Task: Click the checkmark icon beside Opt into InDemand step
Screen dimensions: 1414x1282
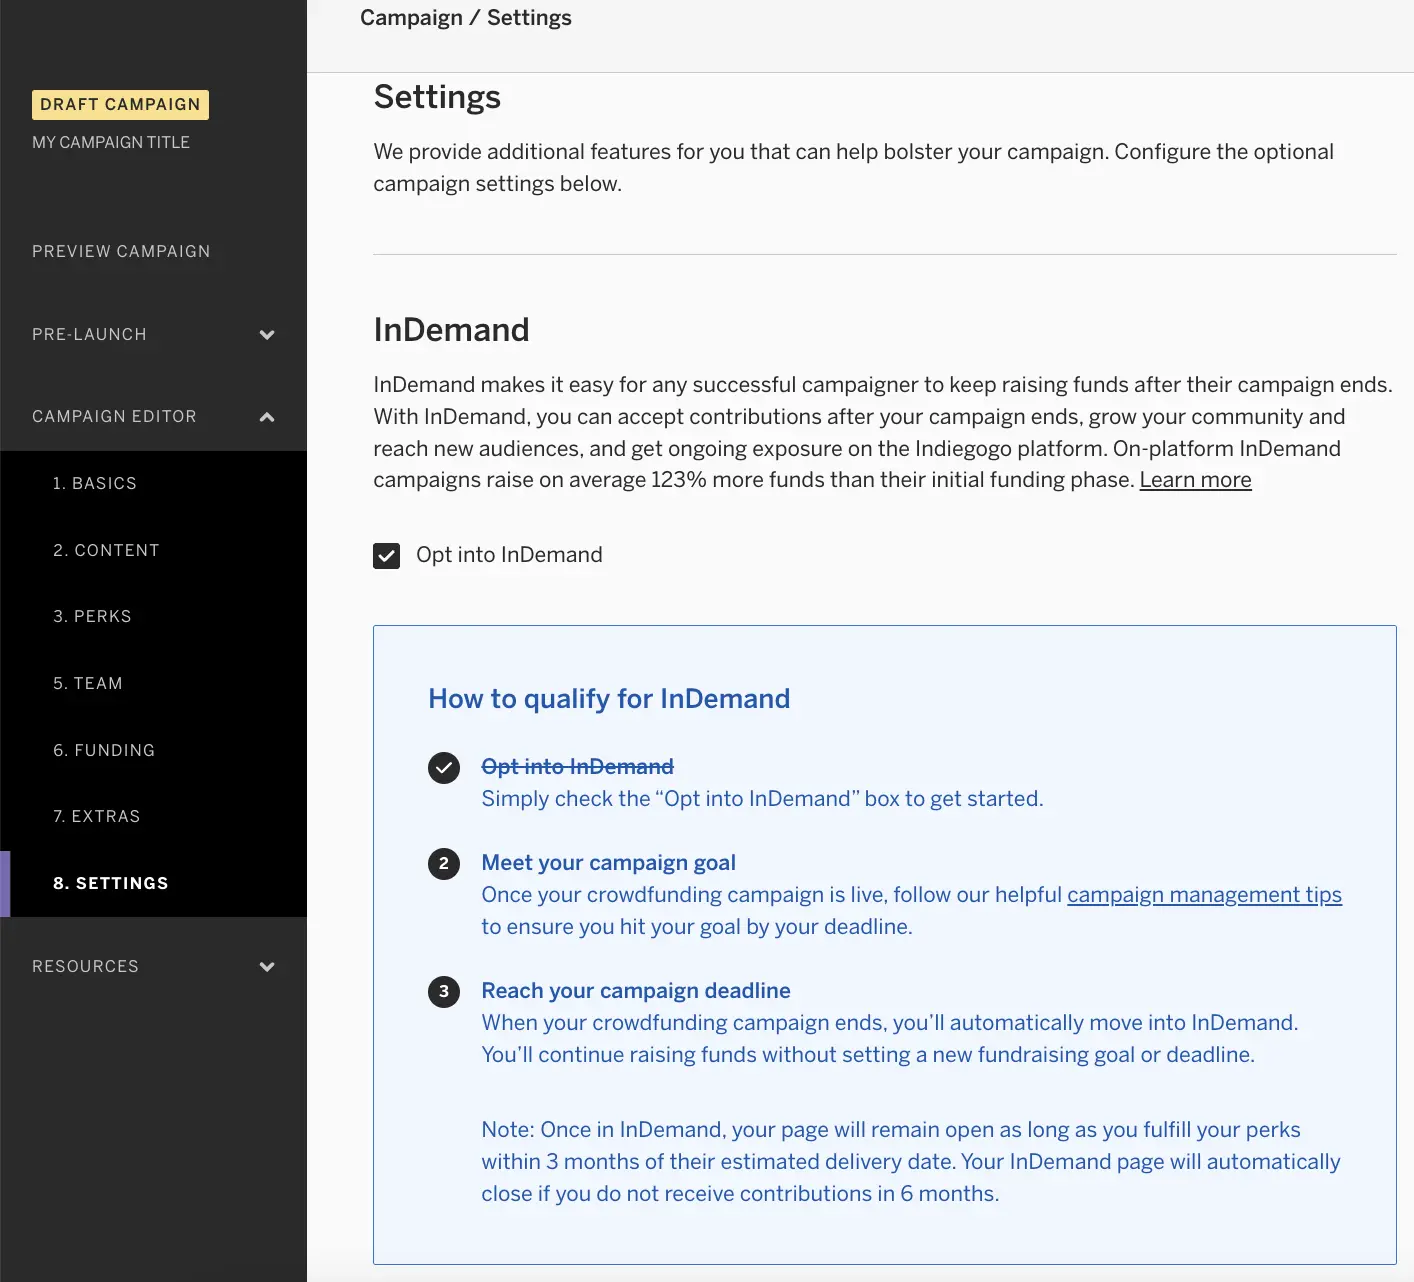Action: tap(444, 768)
